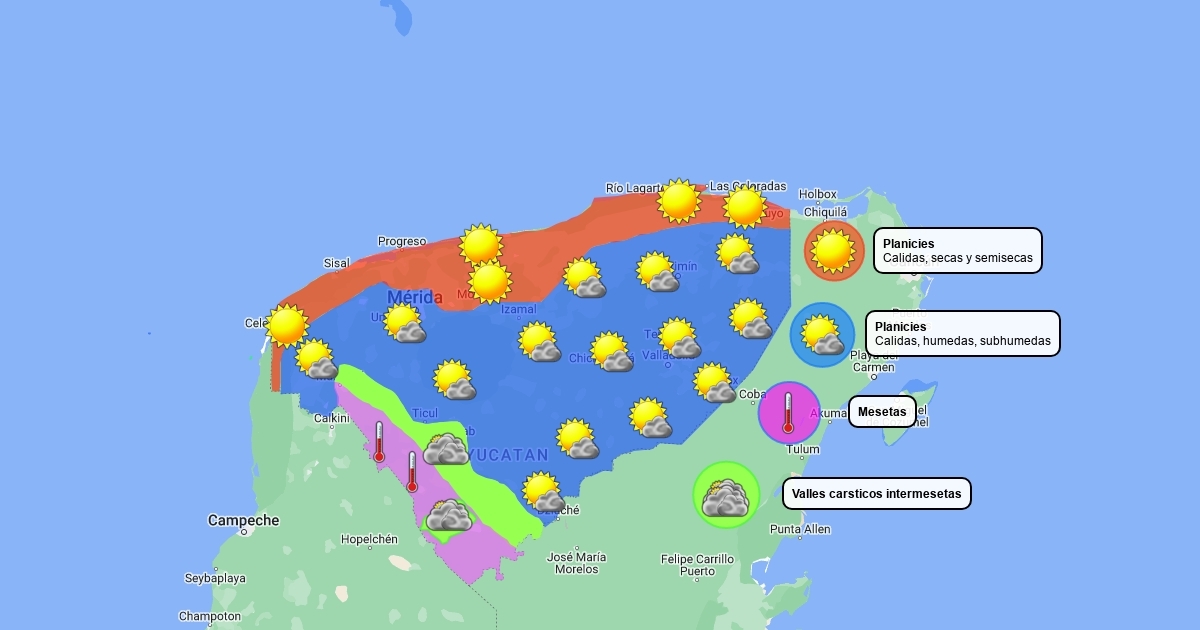Viewport: 1200px width, 630px height.
Task: Click the sun icon beside Río Lagartos
Action: 679,201
